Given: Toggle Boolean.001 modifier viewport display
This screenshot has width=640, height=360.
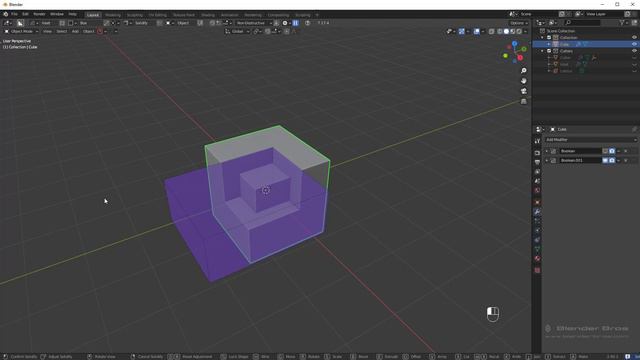Looking at the screenshot, I should pos(605,160).
